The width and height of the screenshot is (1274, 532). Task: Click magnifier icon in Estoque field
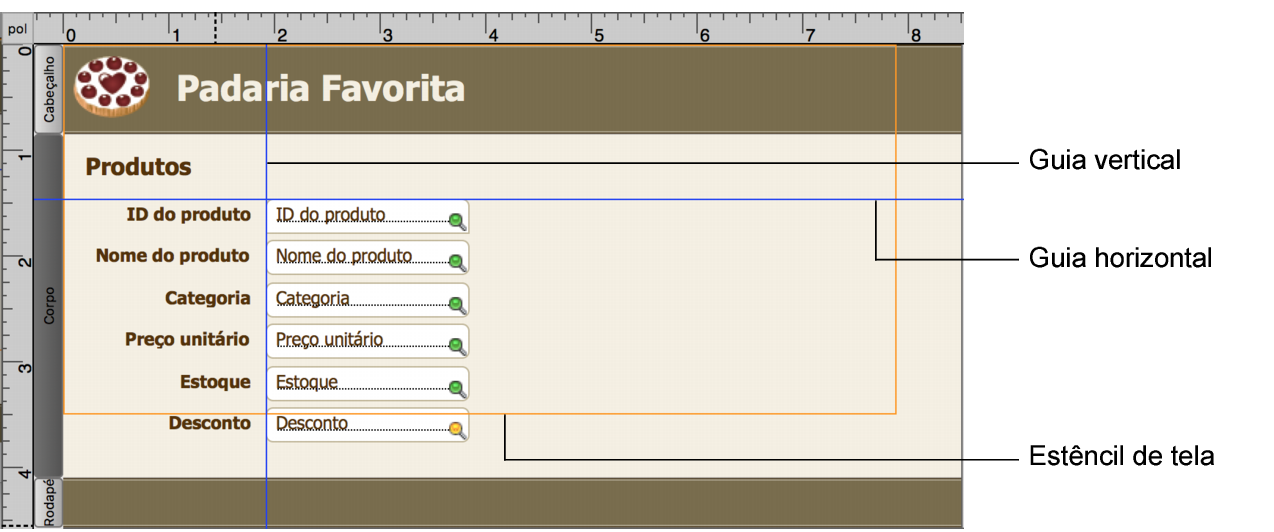456,388
